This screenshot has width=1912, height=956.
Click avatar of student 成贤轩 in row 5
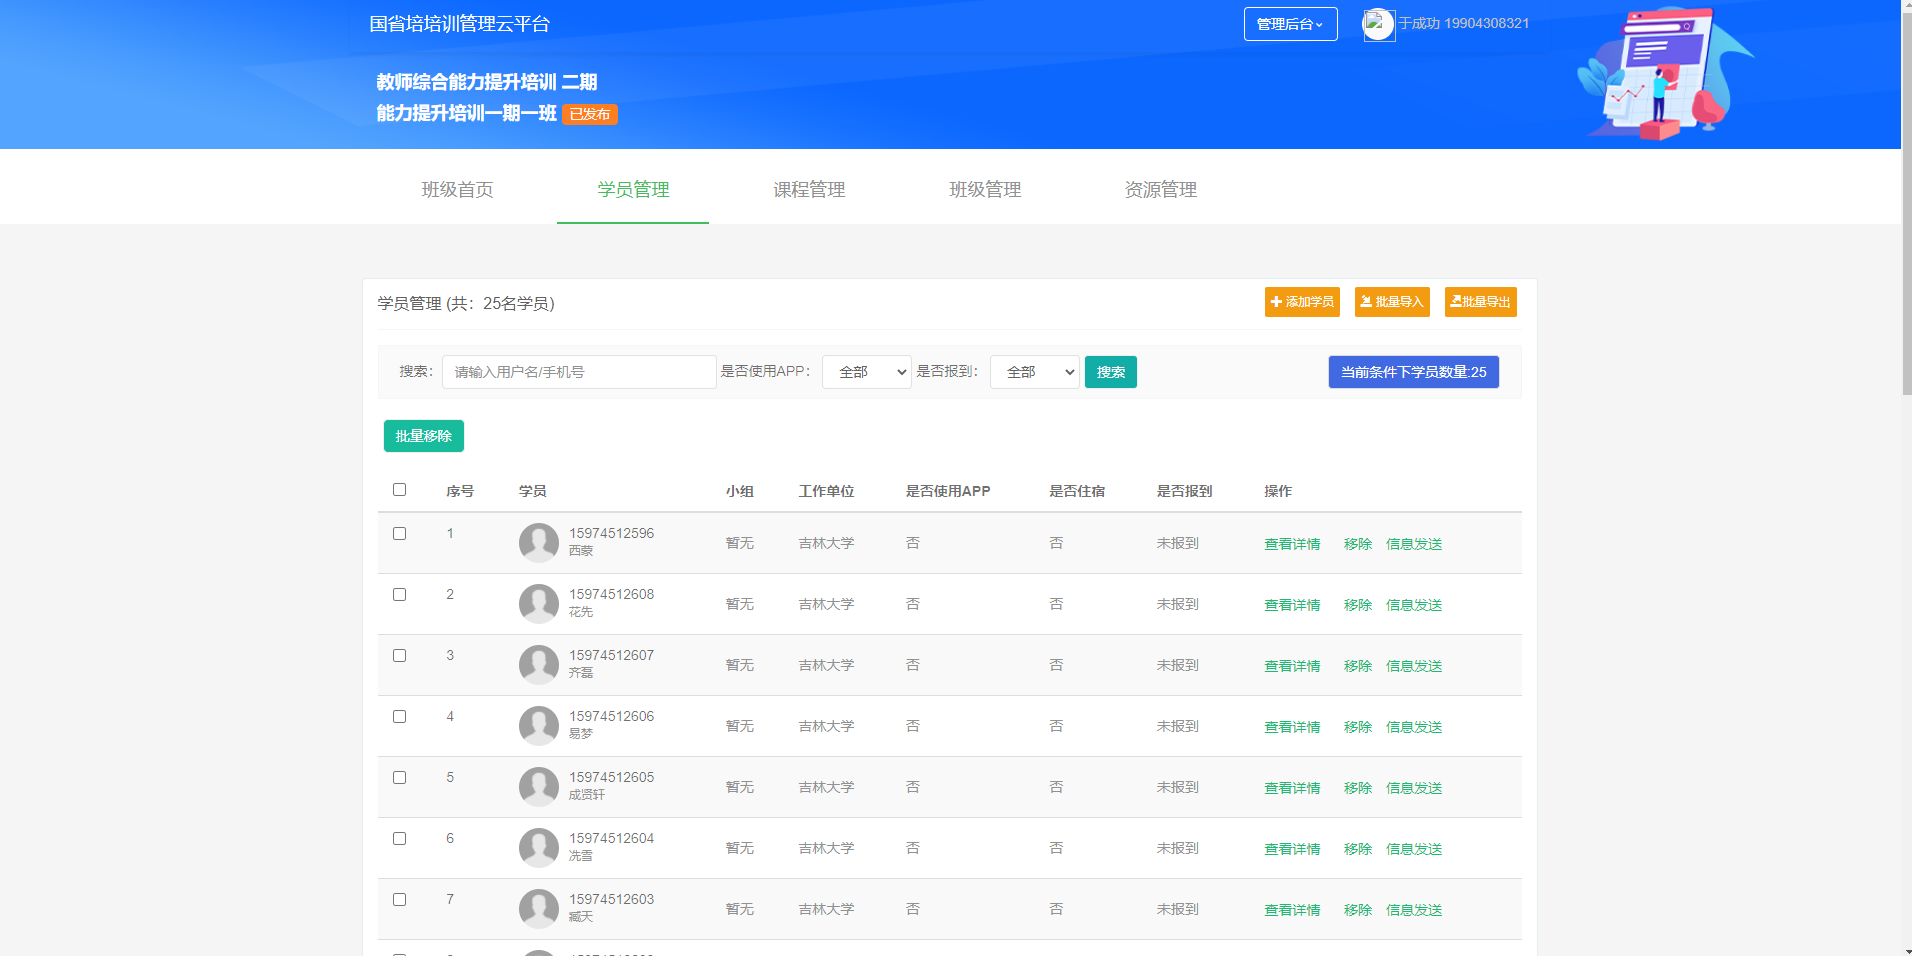pos(538,787)
